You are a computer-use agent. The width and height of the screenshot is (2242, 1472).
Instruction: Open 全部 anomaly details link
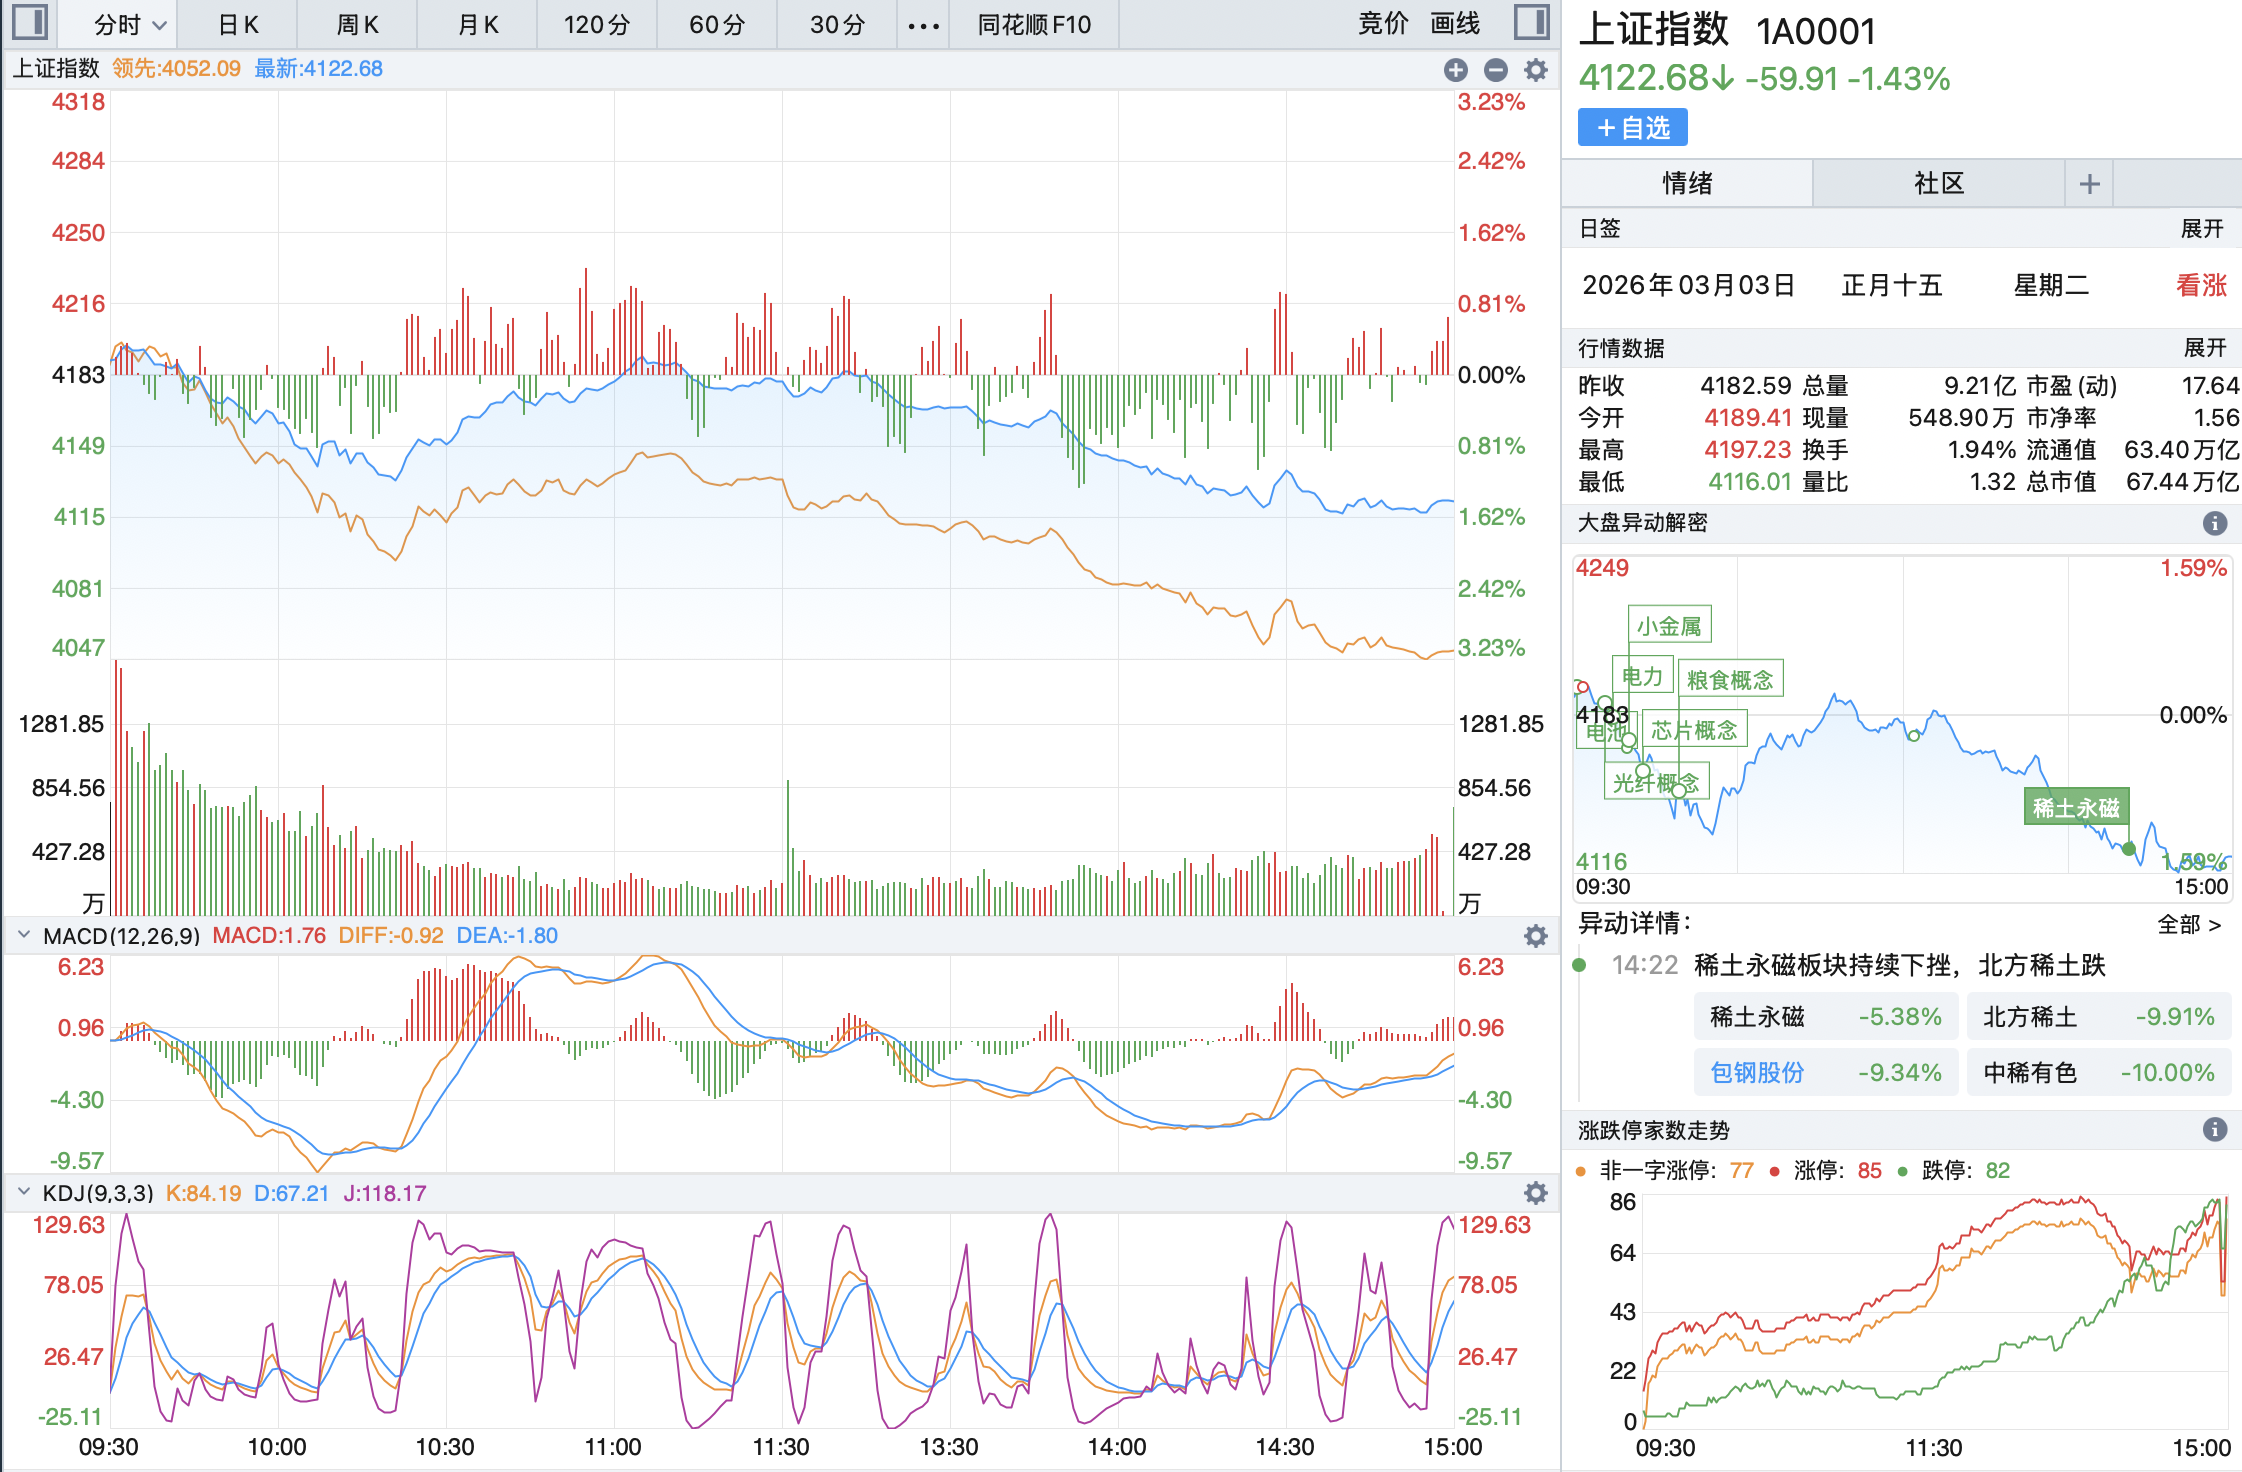click(x=2188, y=925)
